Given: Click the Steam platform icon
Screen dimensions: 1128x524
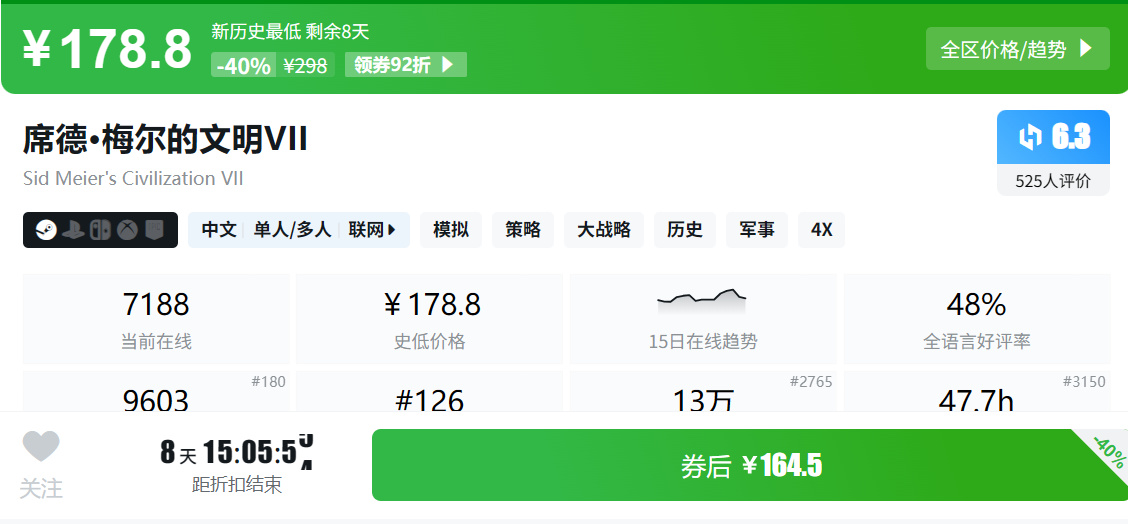Looking at the screenshot, I should pyautogui.click(x=46, y=230).
